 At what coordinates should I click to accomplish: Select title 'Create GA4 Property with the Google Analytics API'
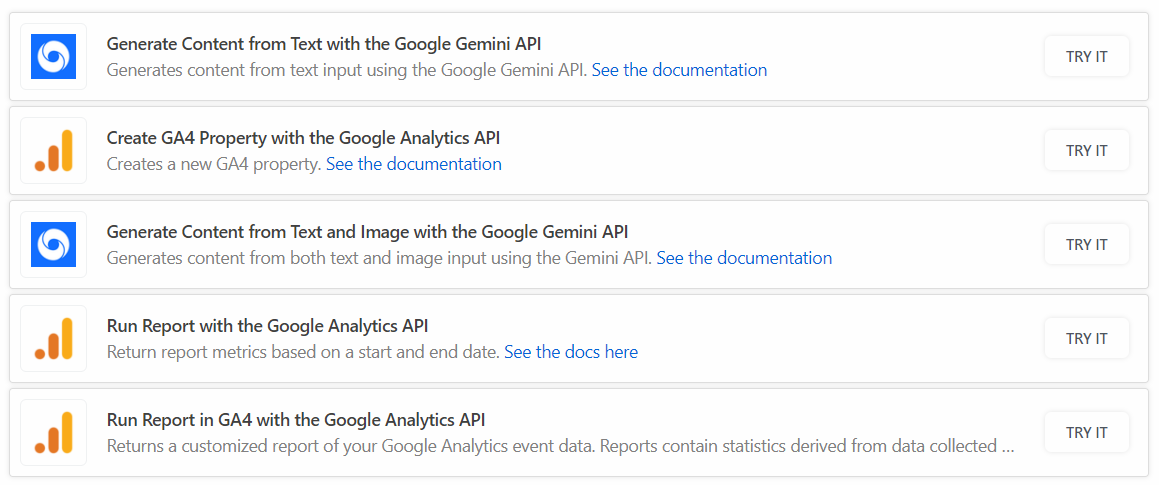303,138
